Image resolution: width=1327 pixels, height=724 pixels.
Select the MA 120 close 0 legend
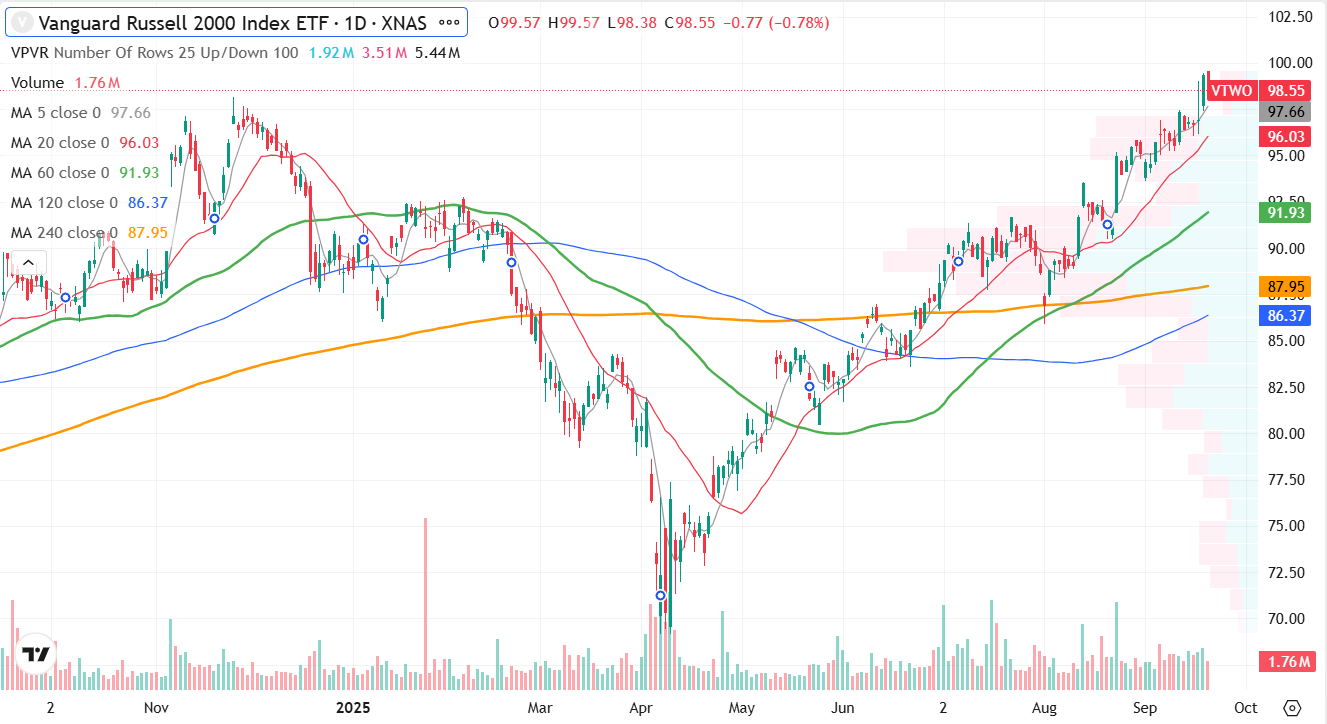coord(64,202)
